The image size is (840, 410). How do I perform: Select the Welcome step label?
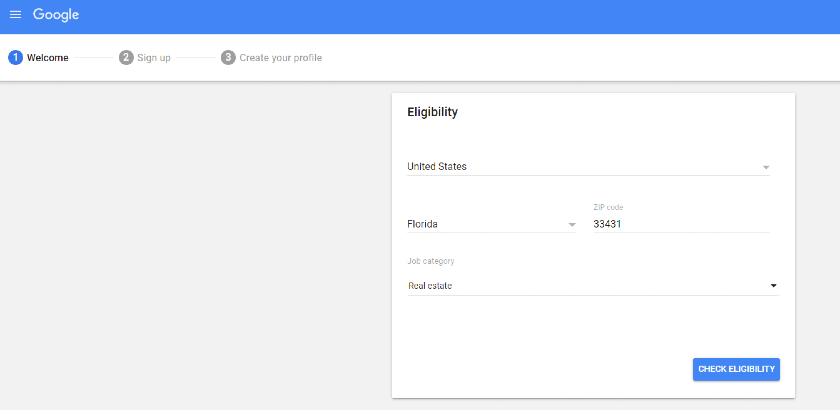click(48, 58)
